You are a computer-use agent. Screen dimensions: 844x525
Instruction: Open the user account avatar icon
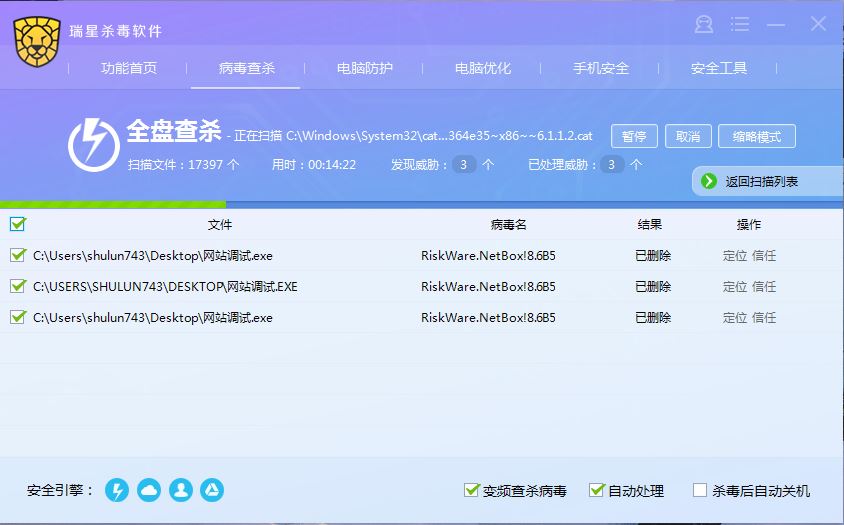pos(704,24)
